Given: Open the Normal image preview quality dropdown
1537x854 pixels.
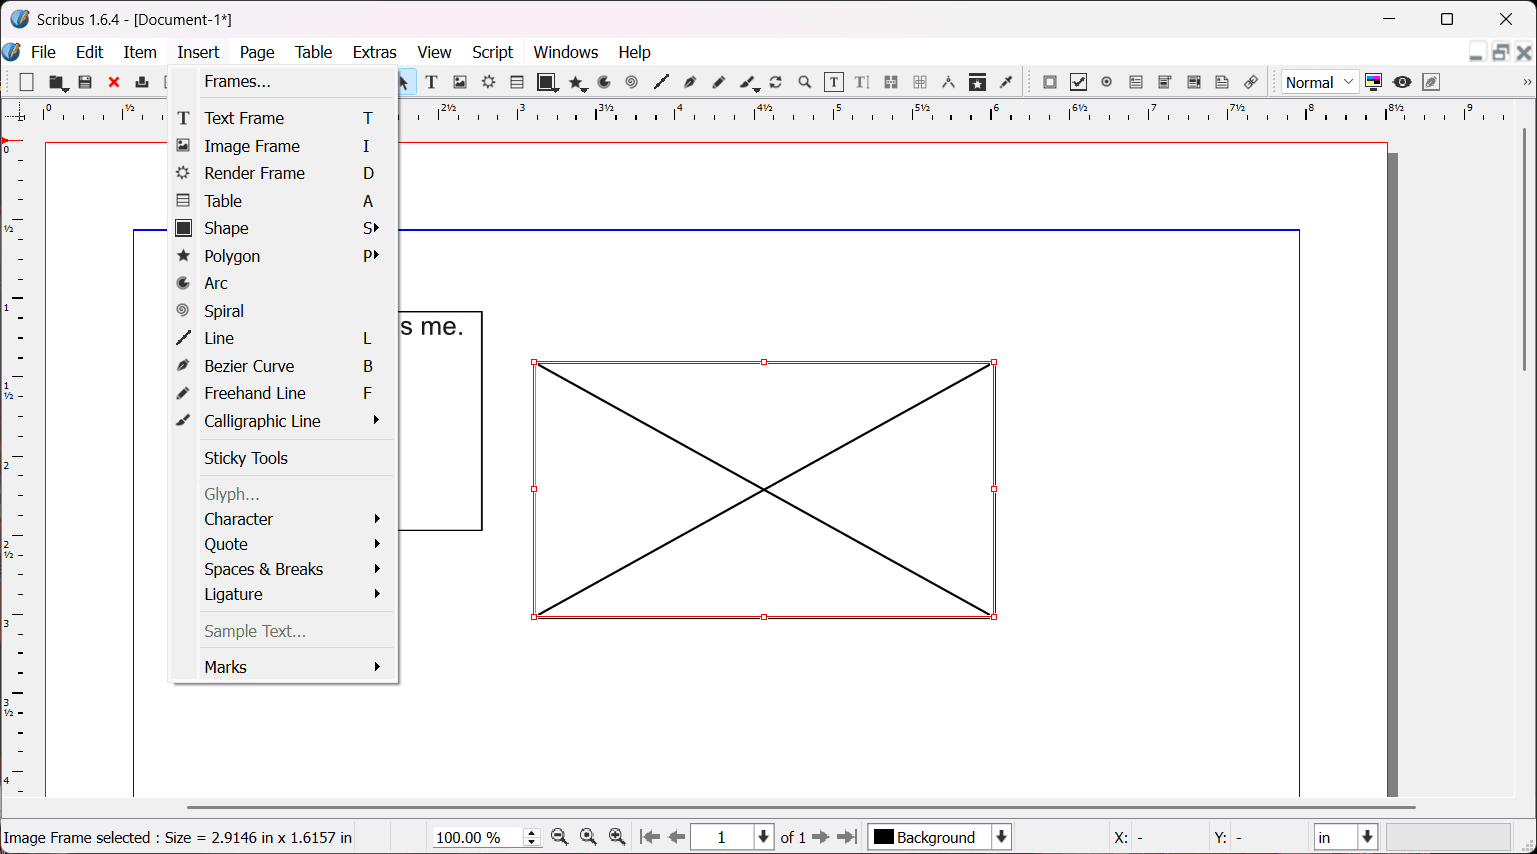Looking at the screenshot, I should (1319, 83).
